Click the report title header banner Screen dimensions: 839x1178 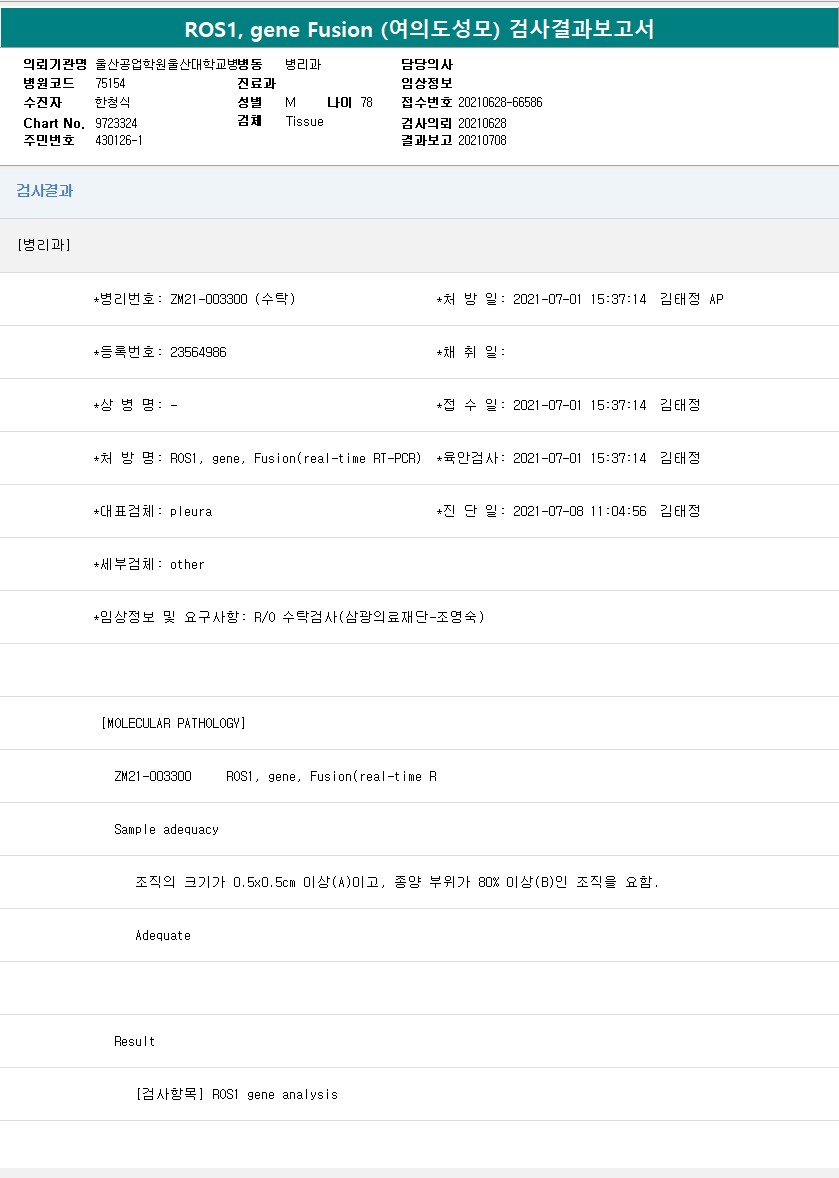click(419, 29)
